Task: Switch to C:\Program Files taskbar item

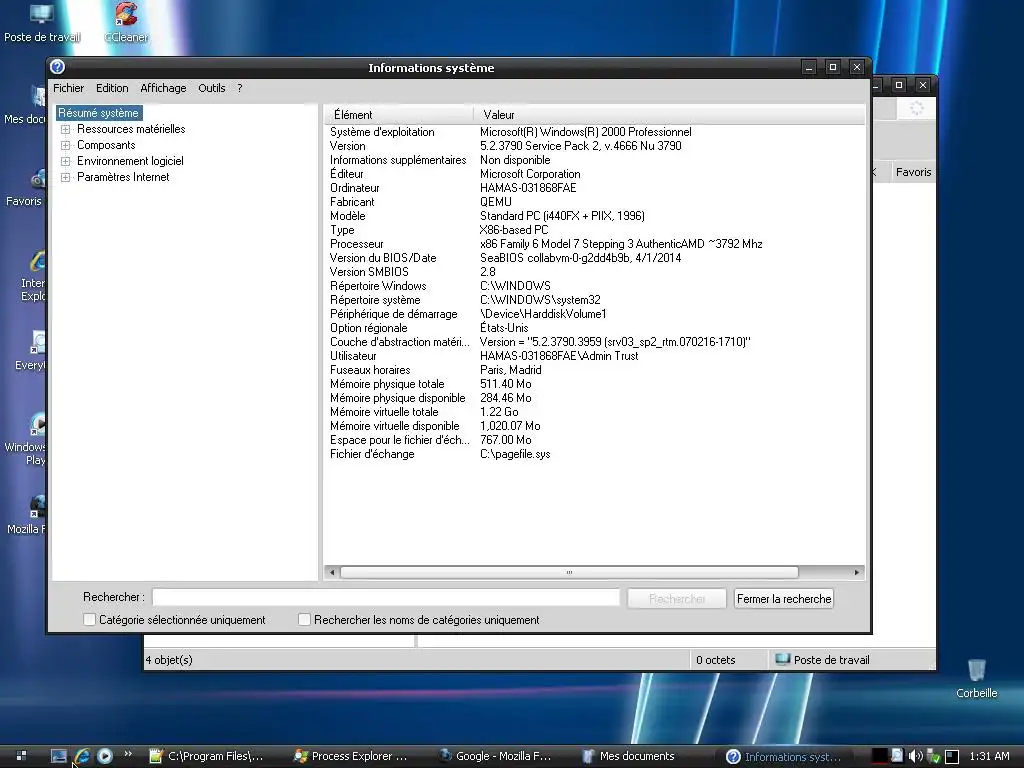Action: [208, 756]
